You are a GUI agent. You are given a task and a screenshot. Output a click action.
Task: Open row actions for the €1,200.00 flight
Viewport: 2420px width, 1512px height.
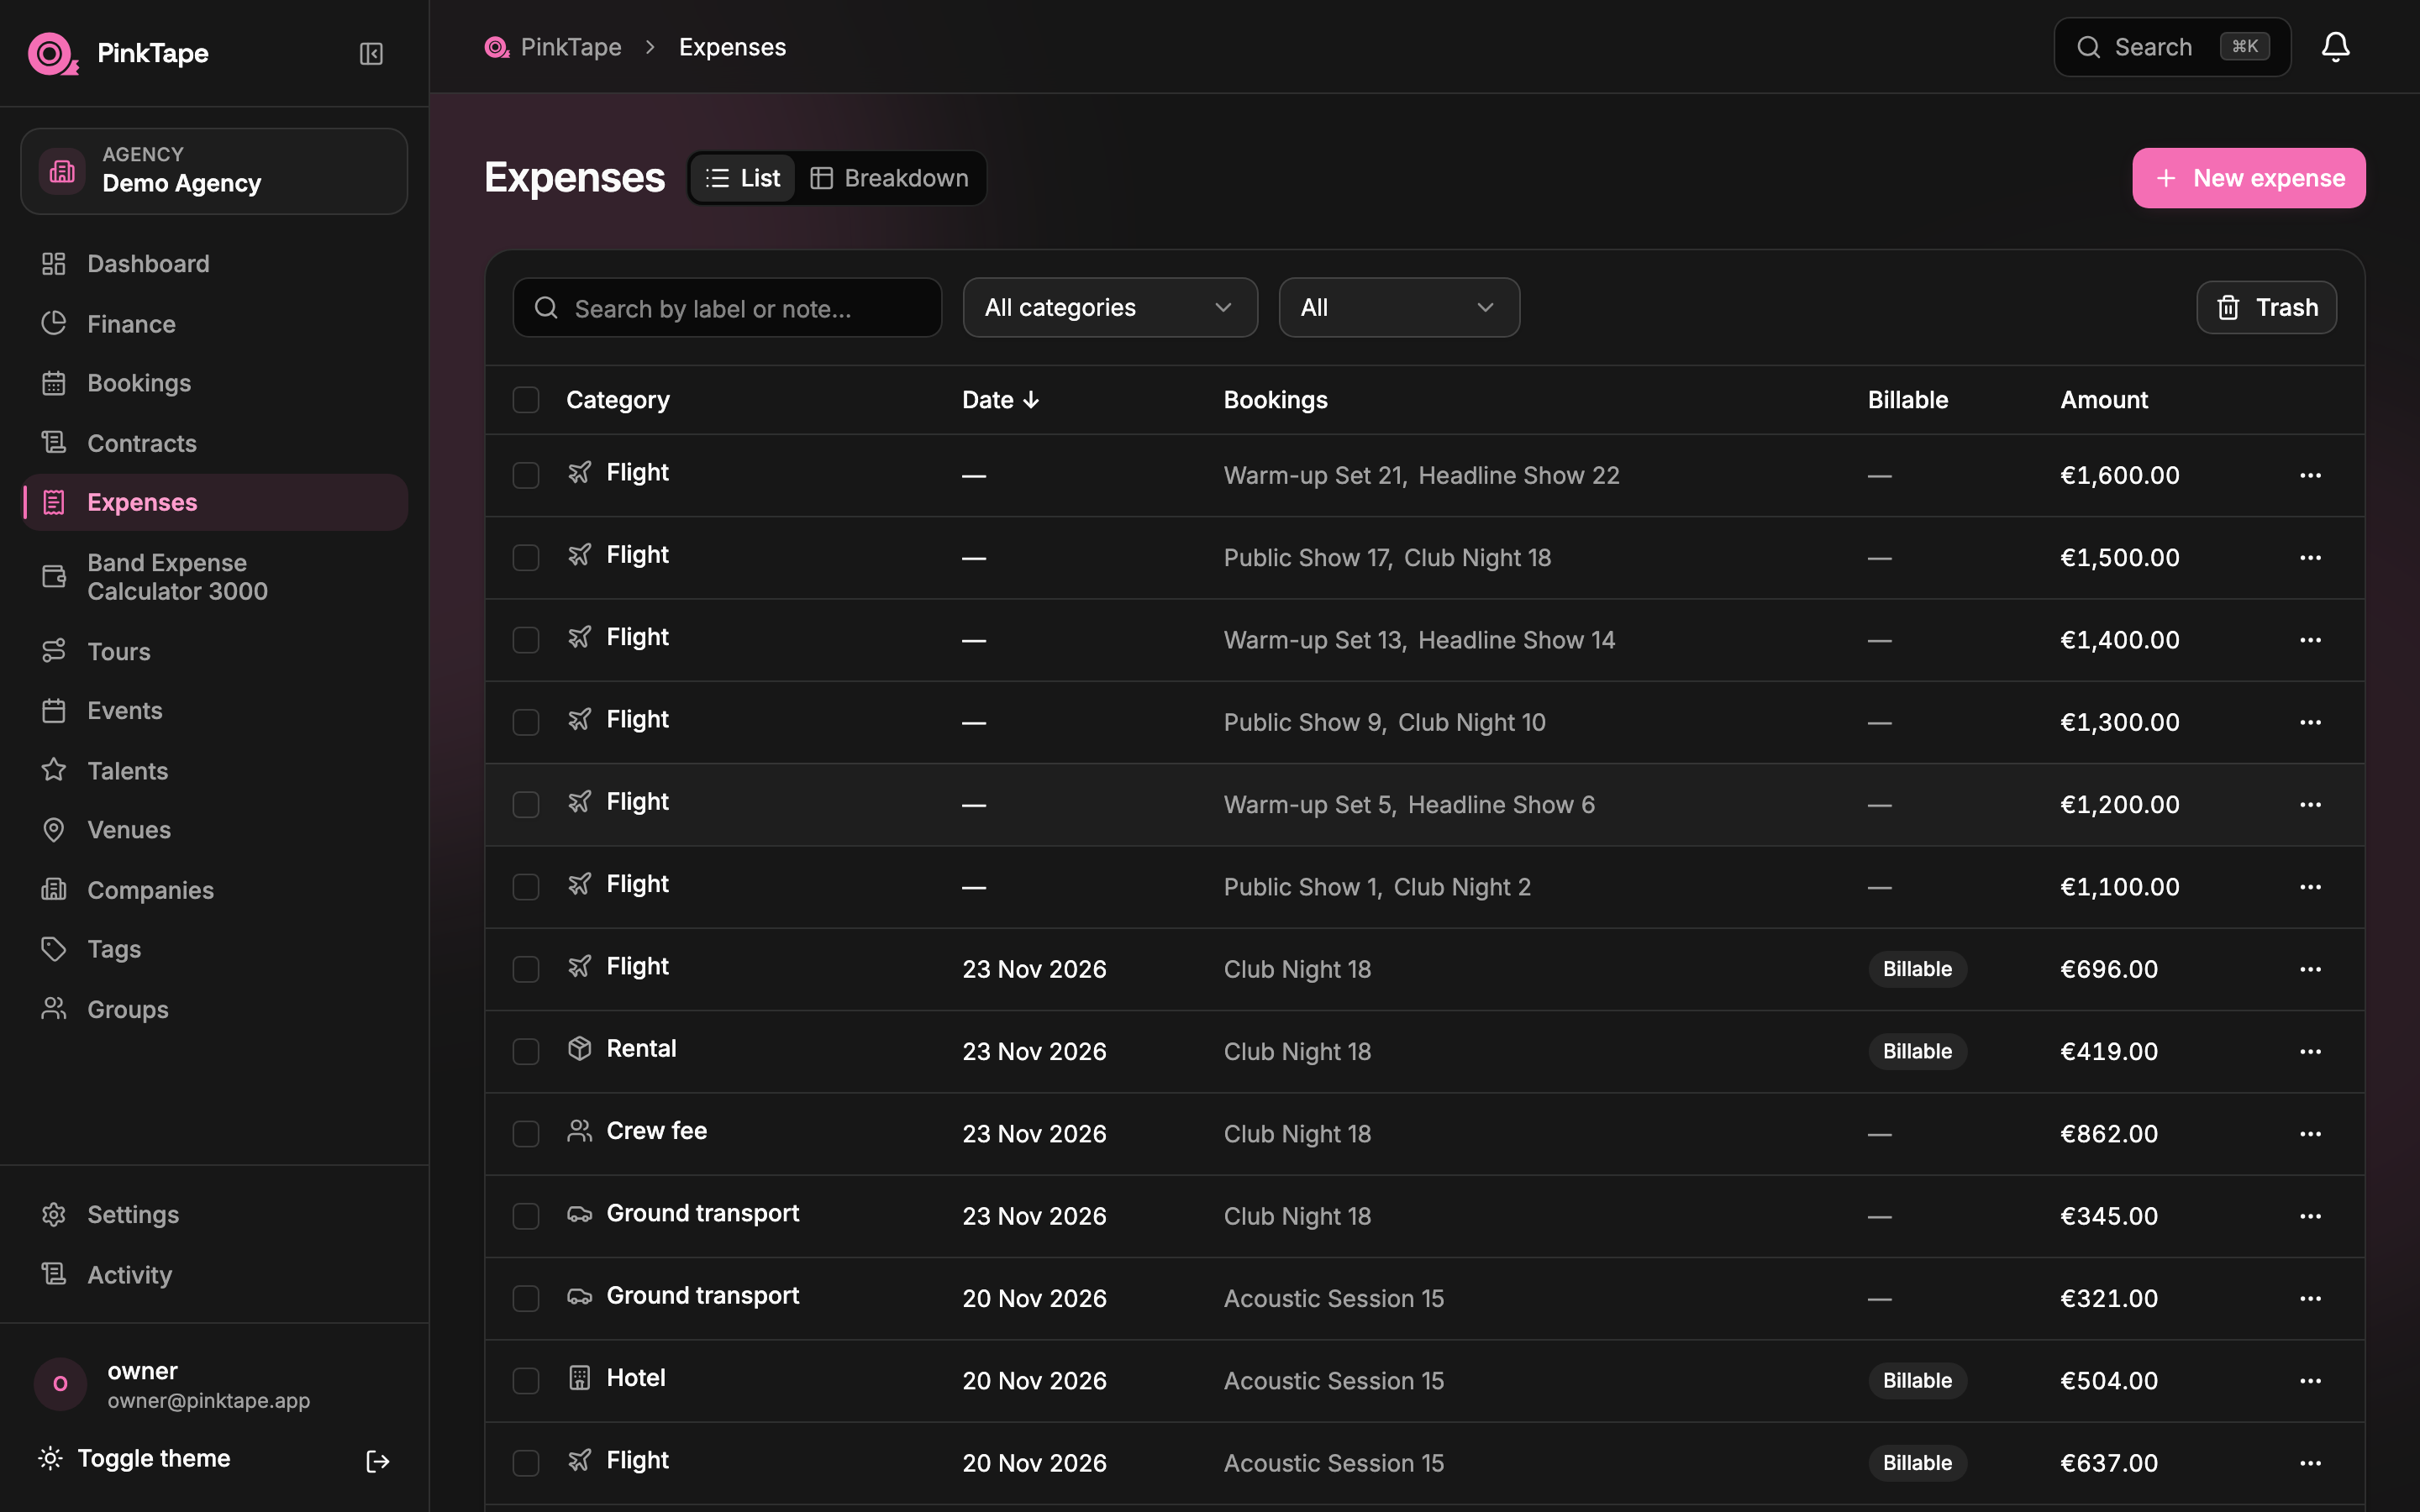pyautogui.click(x=2310, y=804)
